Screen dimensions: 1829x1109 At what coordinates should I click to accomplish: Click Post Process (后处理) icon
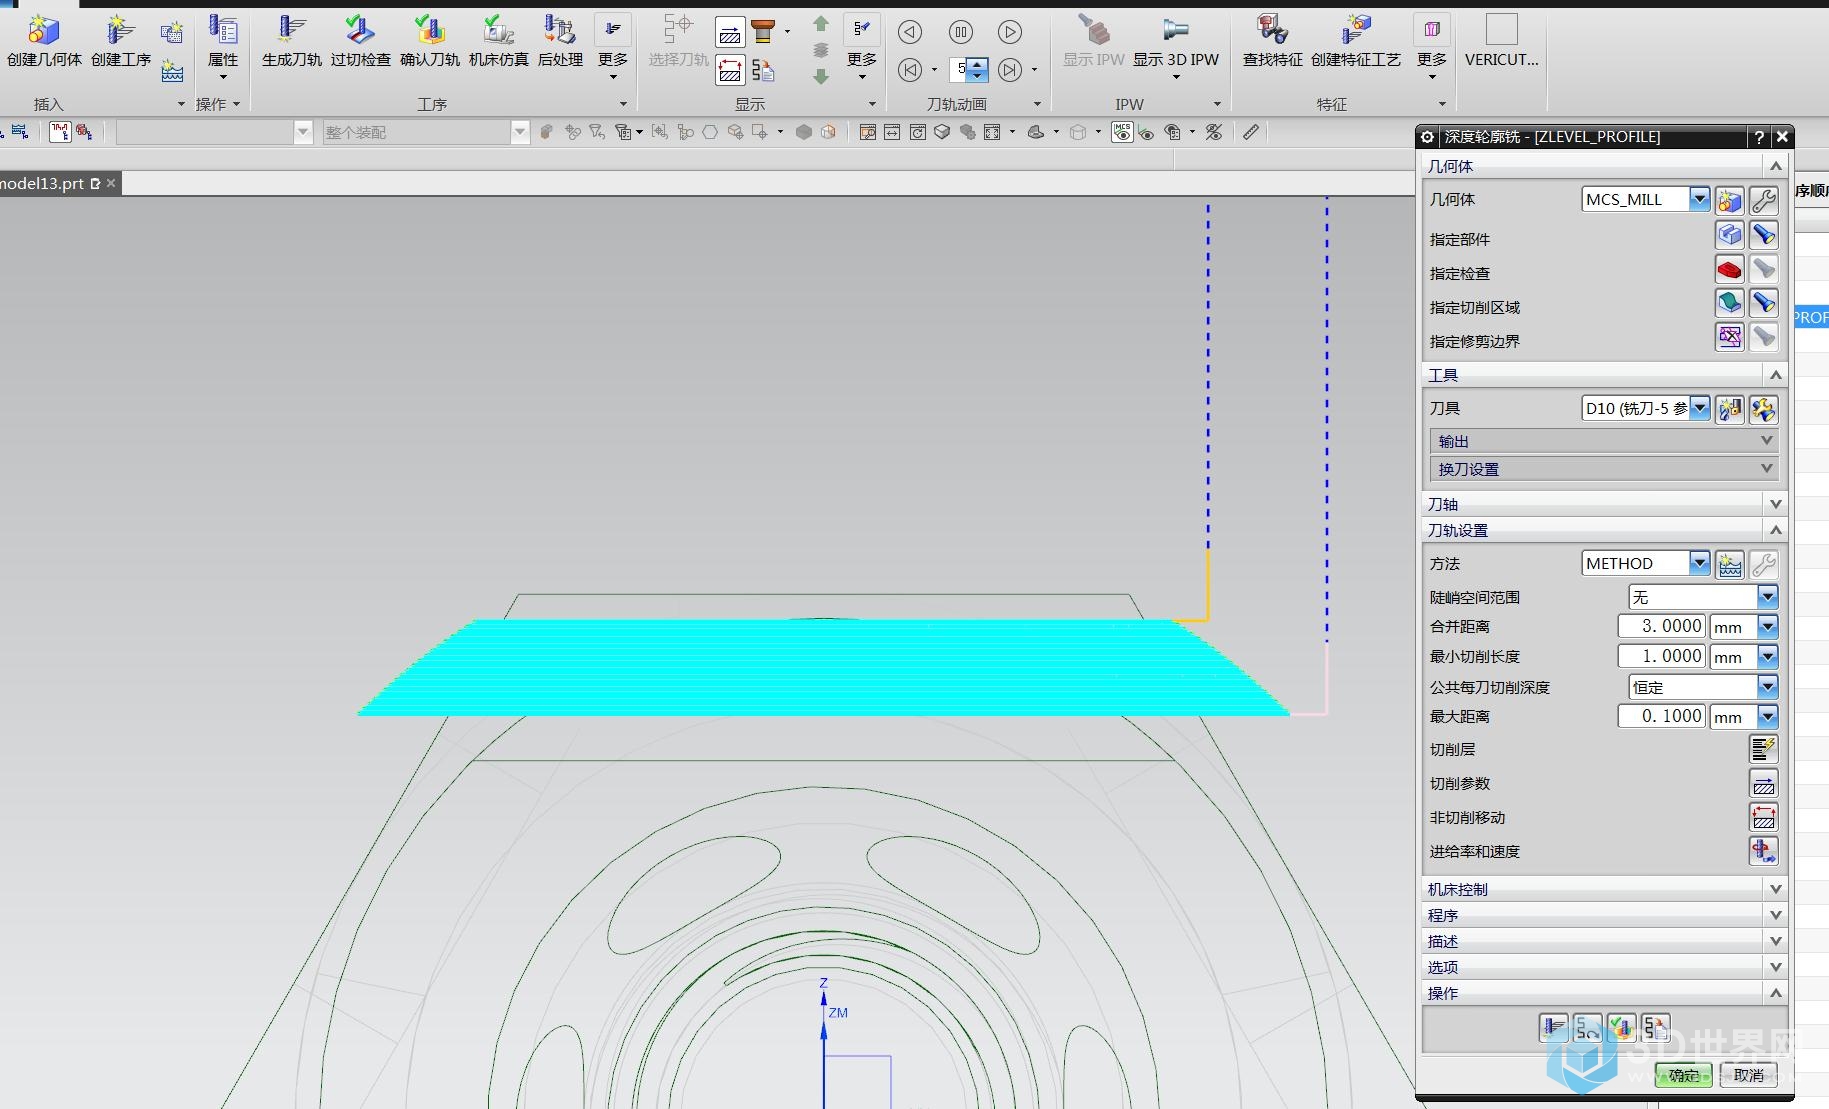560,42
